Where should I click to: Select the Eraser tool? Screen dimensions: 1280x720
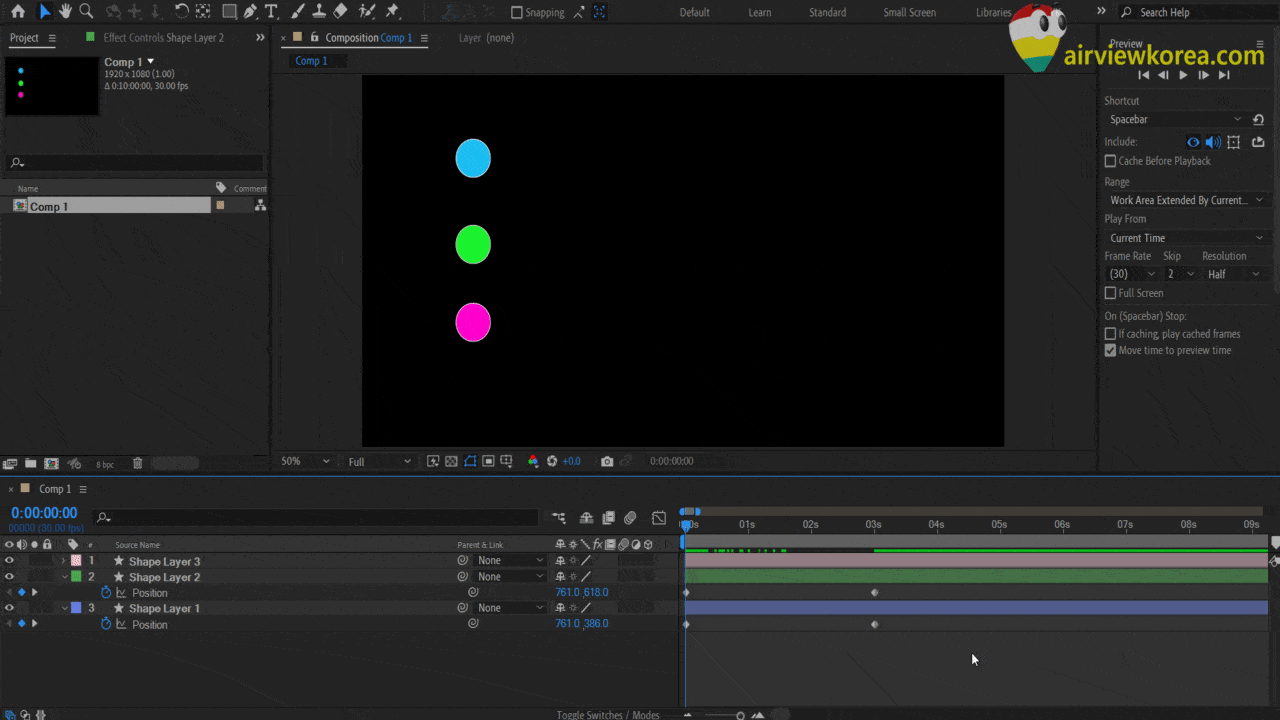340,12
